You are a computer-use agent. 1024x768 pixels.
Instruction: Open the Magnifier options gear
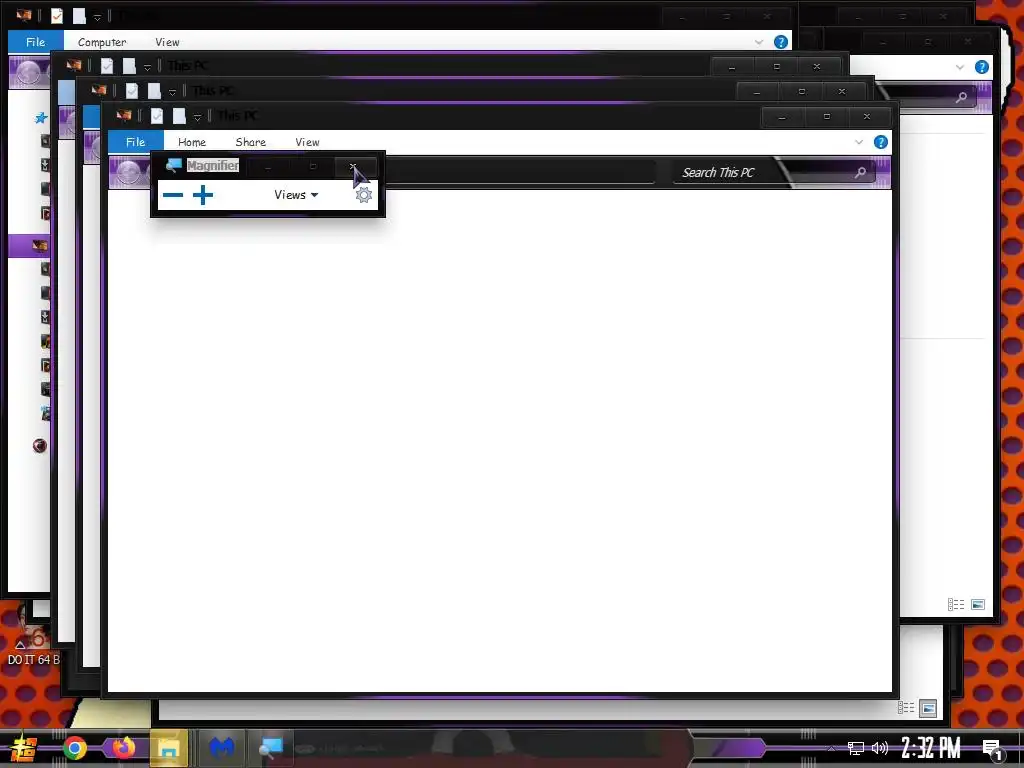(x=364, y=195)
